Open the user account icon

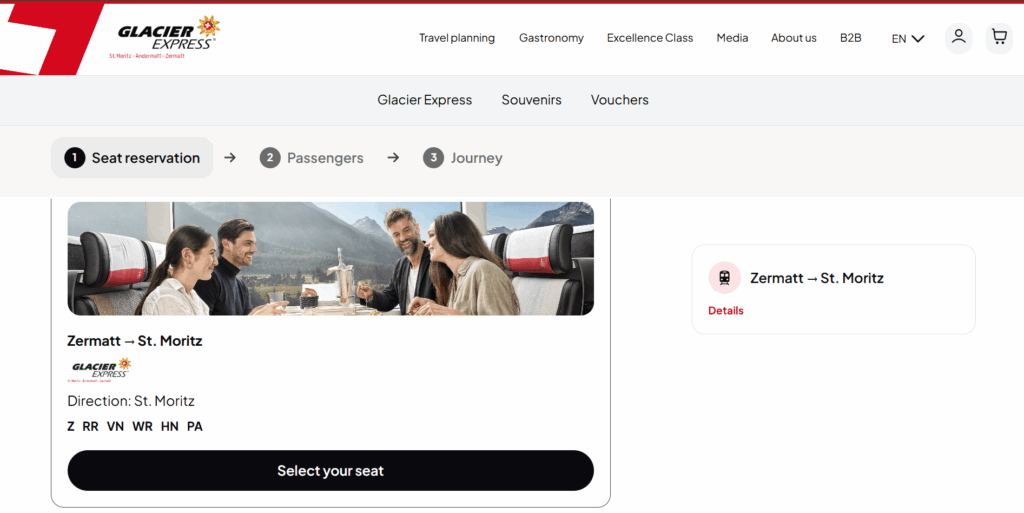[x=958, y=38]
